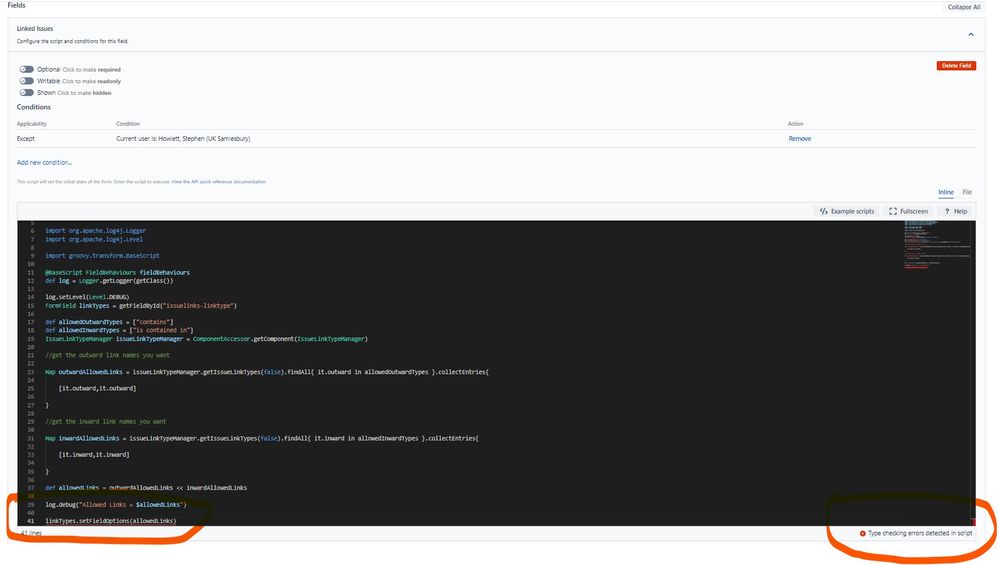Click the def allowedLinks line 37
The height and width of the screenshot is (565, 999).
pyautogui.click(x=146, y=488)
